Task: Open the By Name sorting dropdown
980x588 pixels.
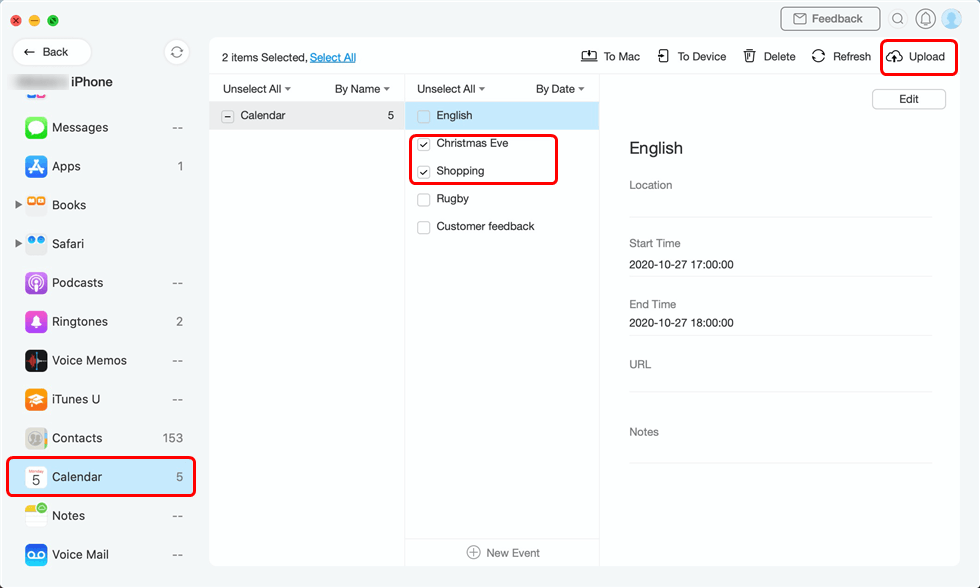Action: [x=361, y=88]
